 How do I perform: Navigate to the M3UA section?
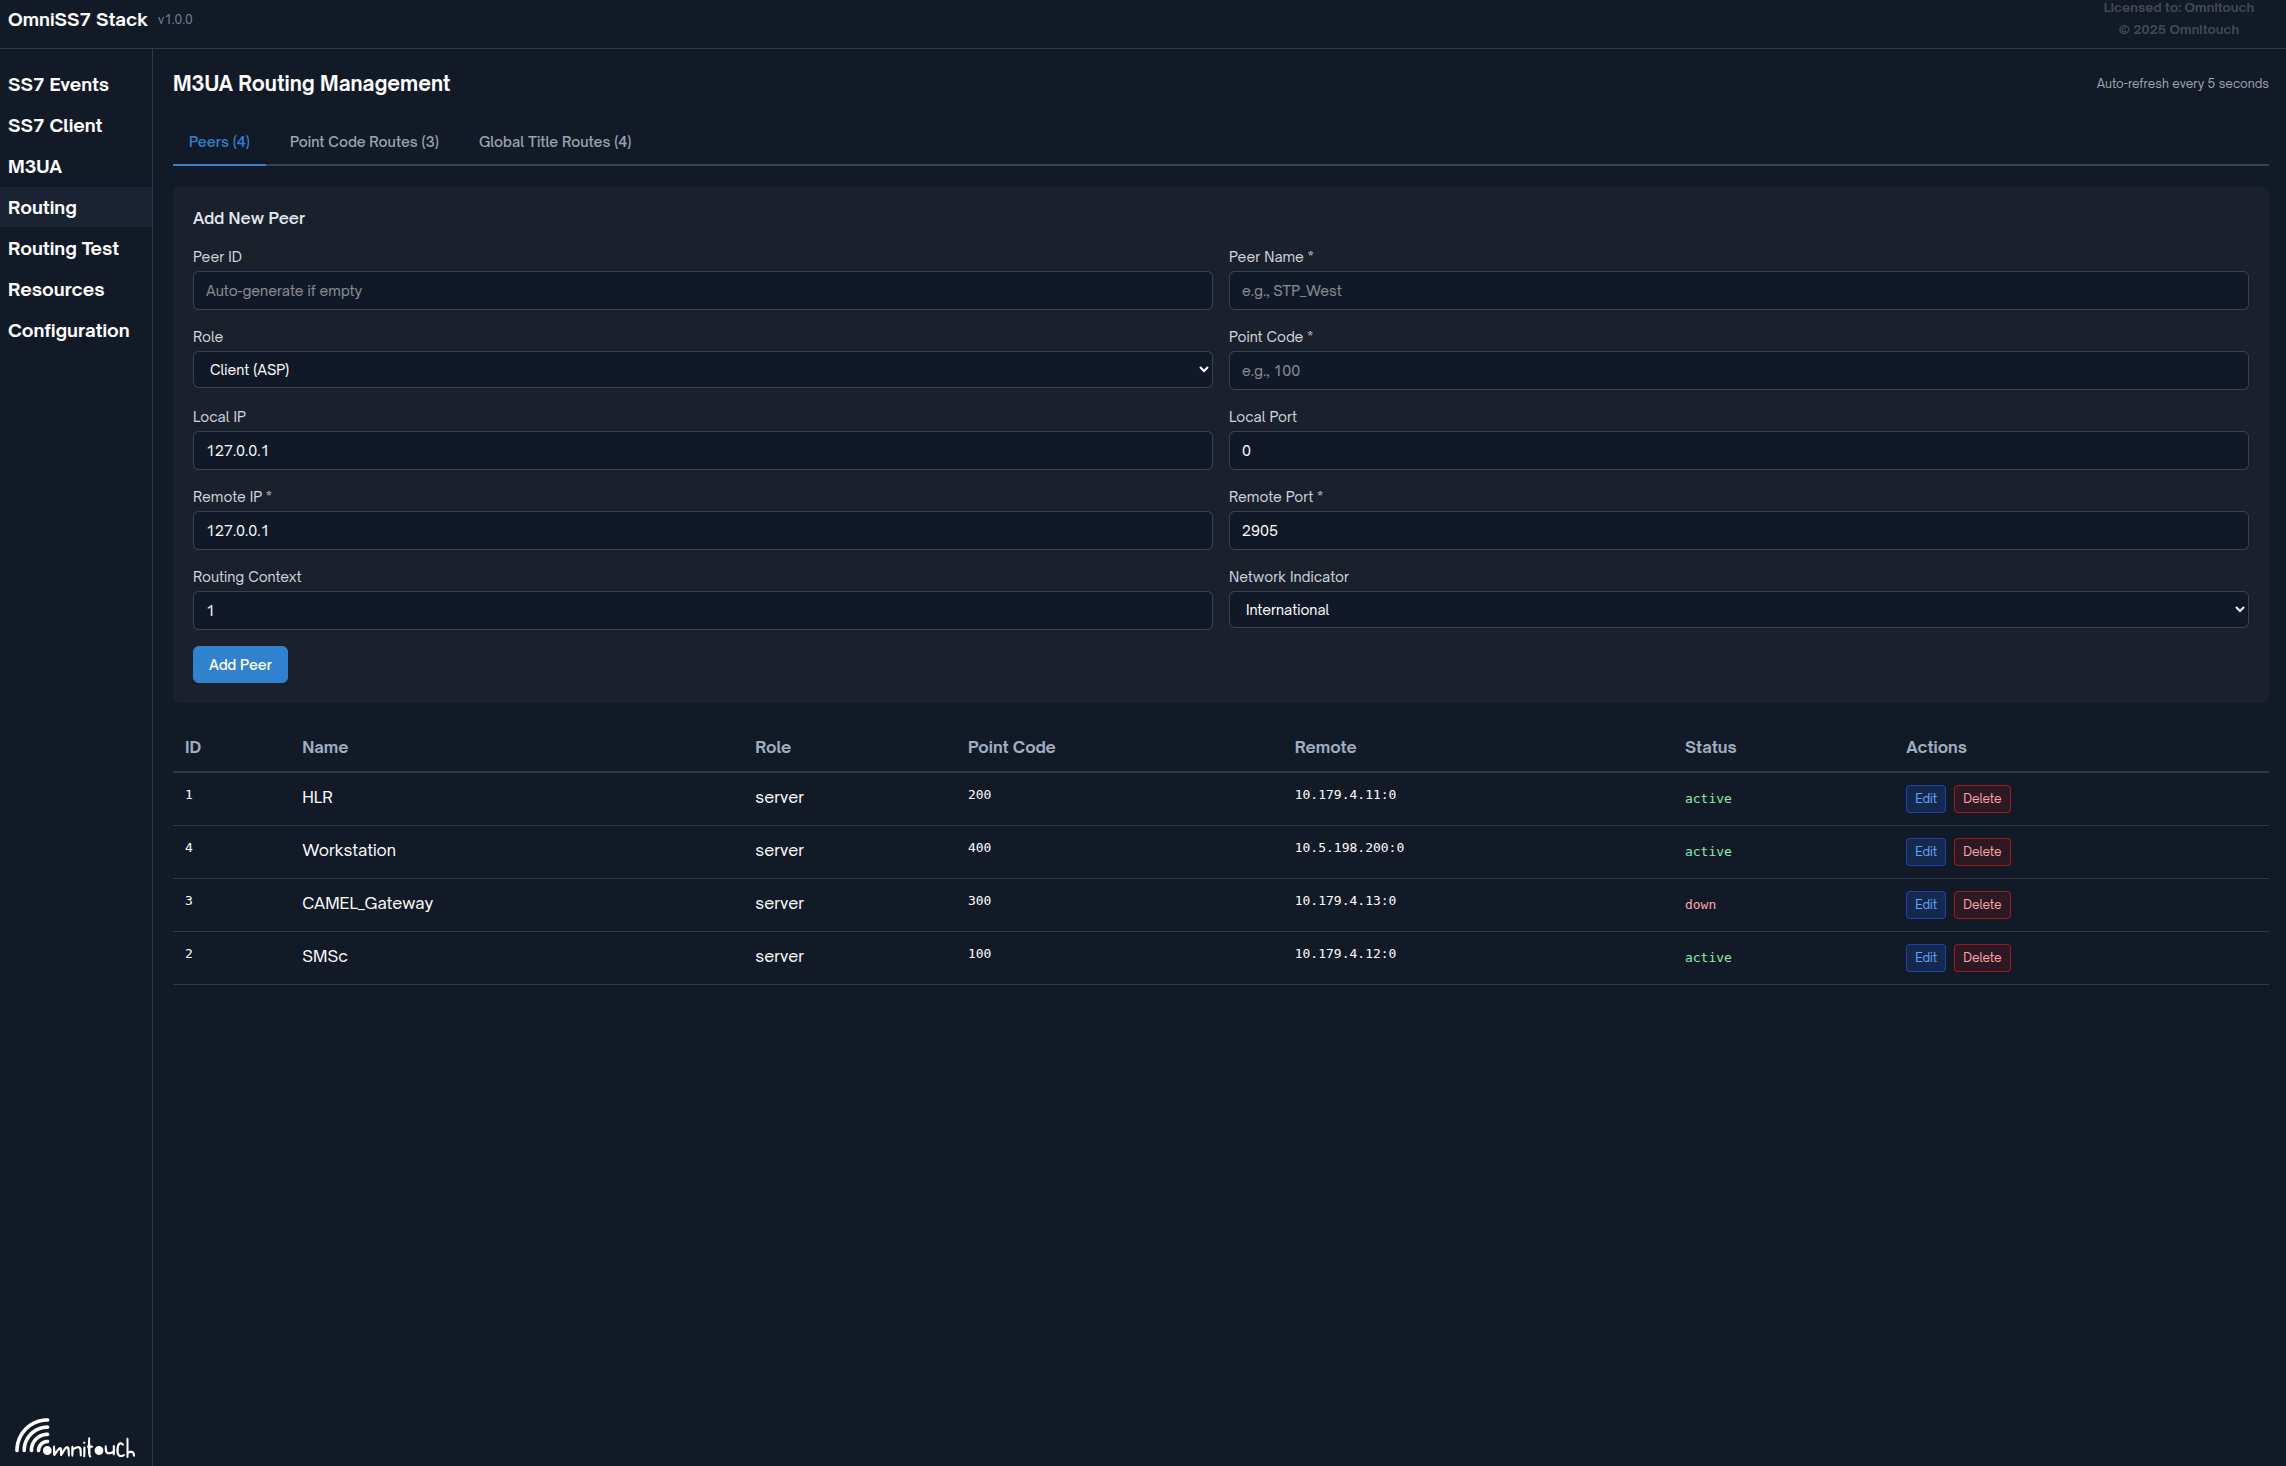coord(35,167)
